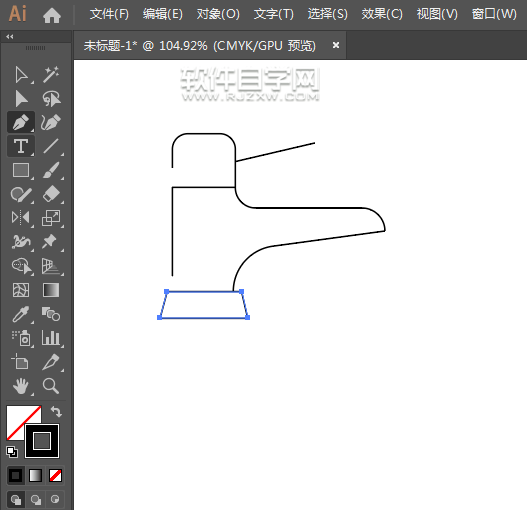527x510 pixels.
Task: Collapse the tools panel with double arrows
Action: (10, 37)
